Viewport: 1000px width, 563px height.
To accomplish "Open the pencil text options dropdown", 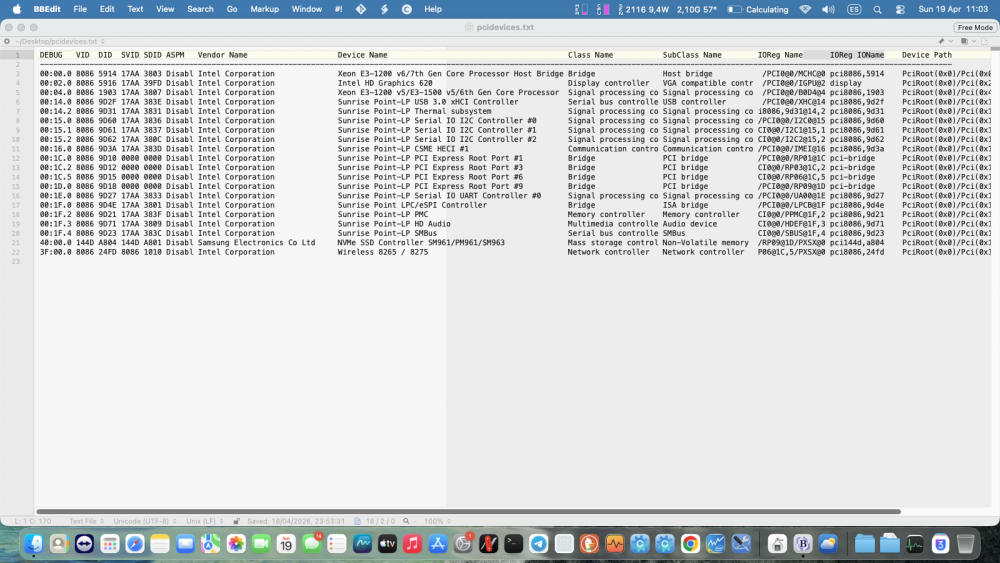I will (945, 41).
